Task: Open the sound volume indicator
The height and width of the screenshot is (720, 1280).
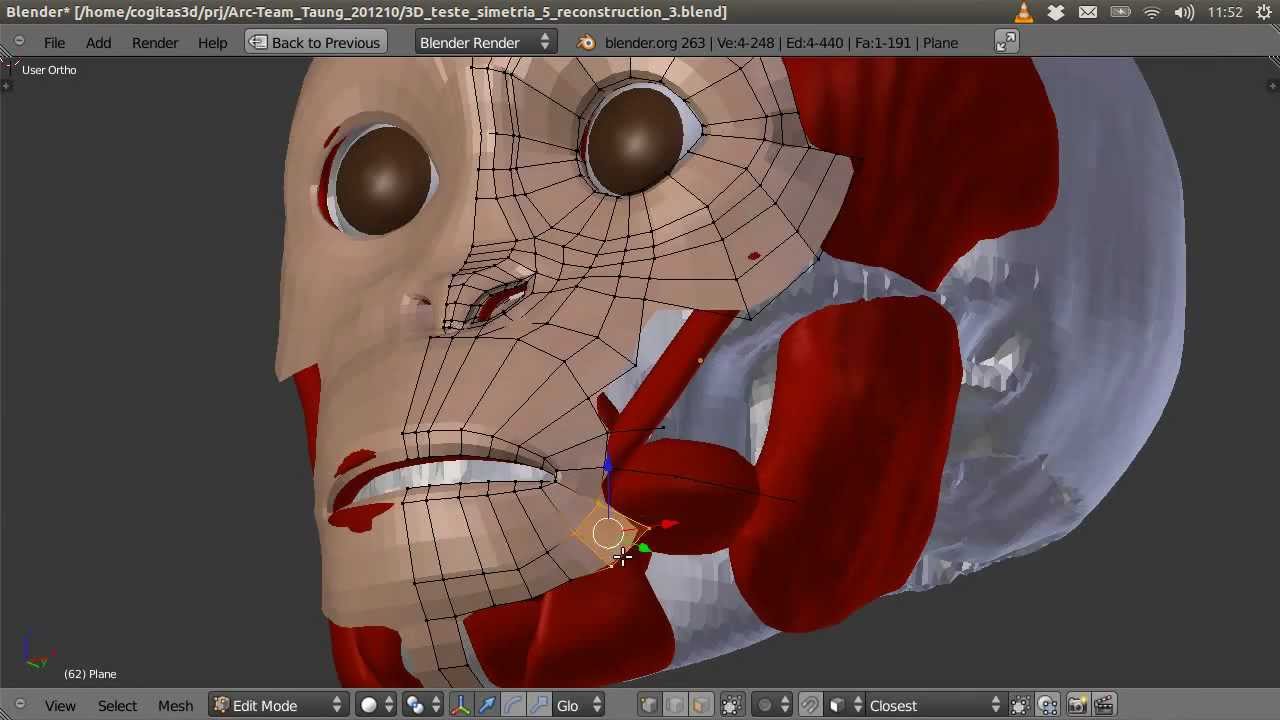Action: (1184, 12)
